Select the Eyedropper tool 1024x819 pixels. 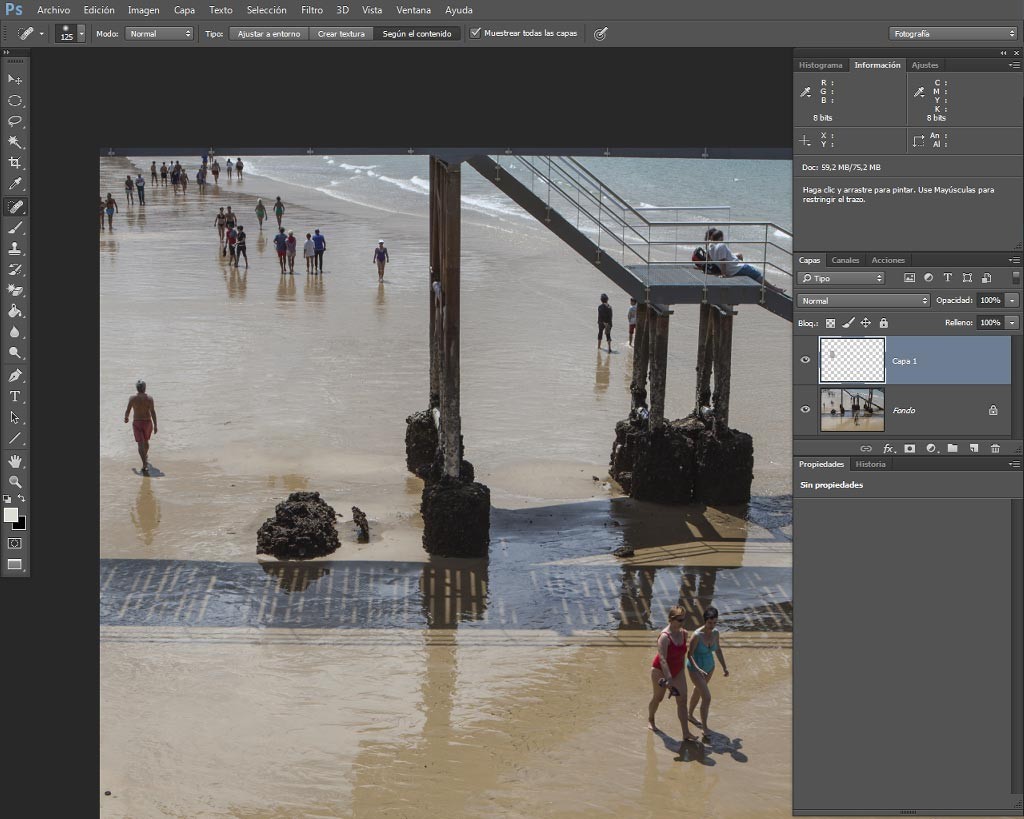click(15, 184)
